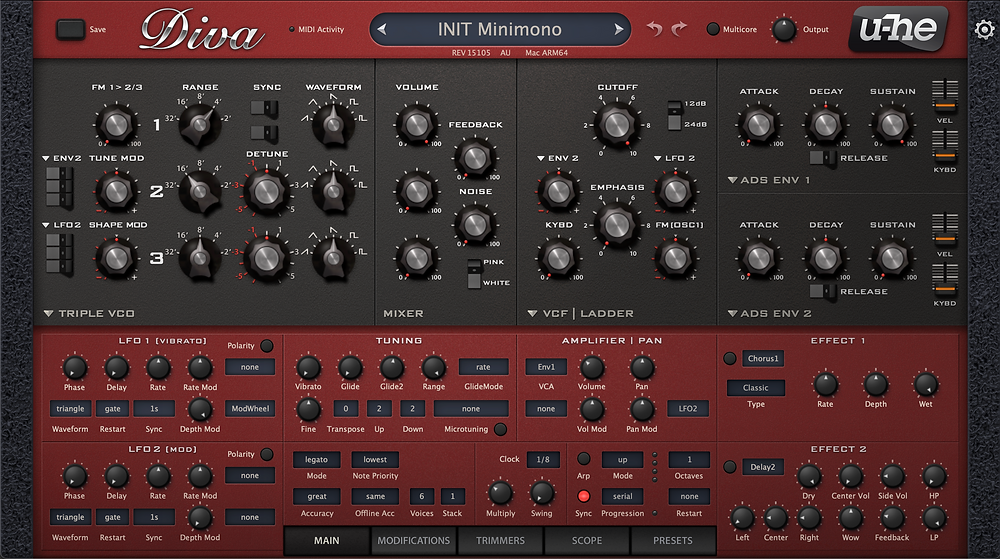The image size is (1000, 559).
Task: Switch to TRIMMERS tab
Action: [x=500, y=541]
